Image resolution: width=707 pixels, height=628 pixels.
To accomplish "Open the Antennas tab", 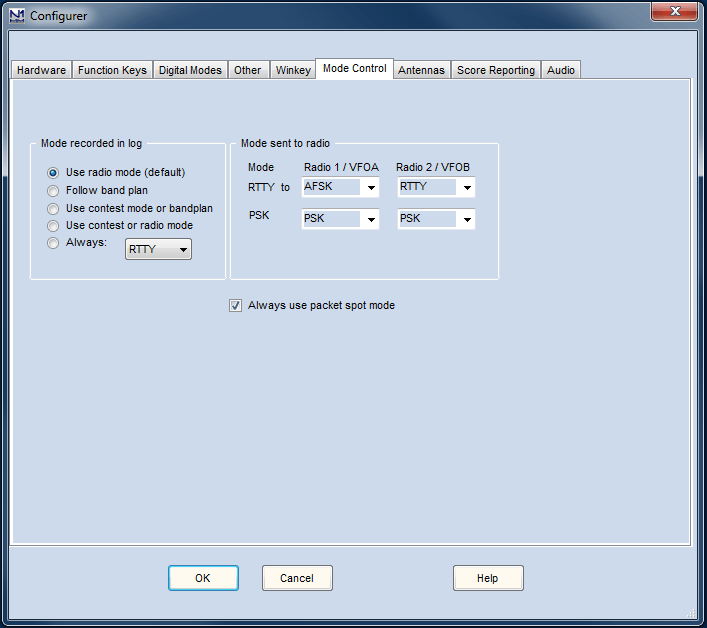I will [x=422, y=70].
